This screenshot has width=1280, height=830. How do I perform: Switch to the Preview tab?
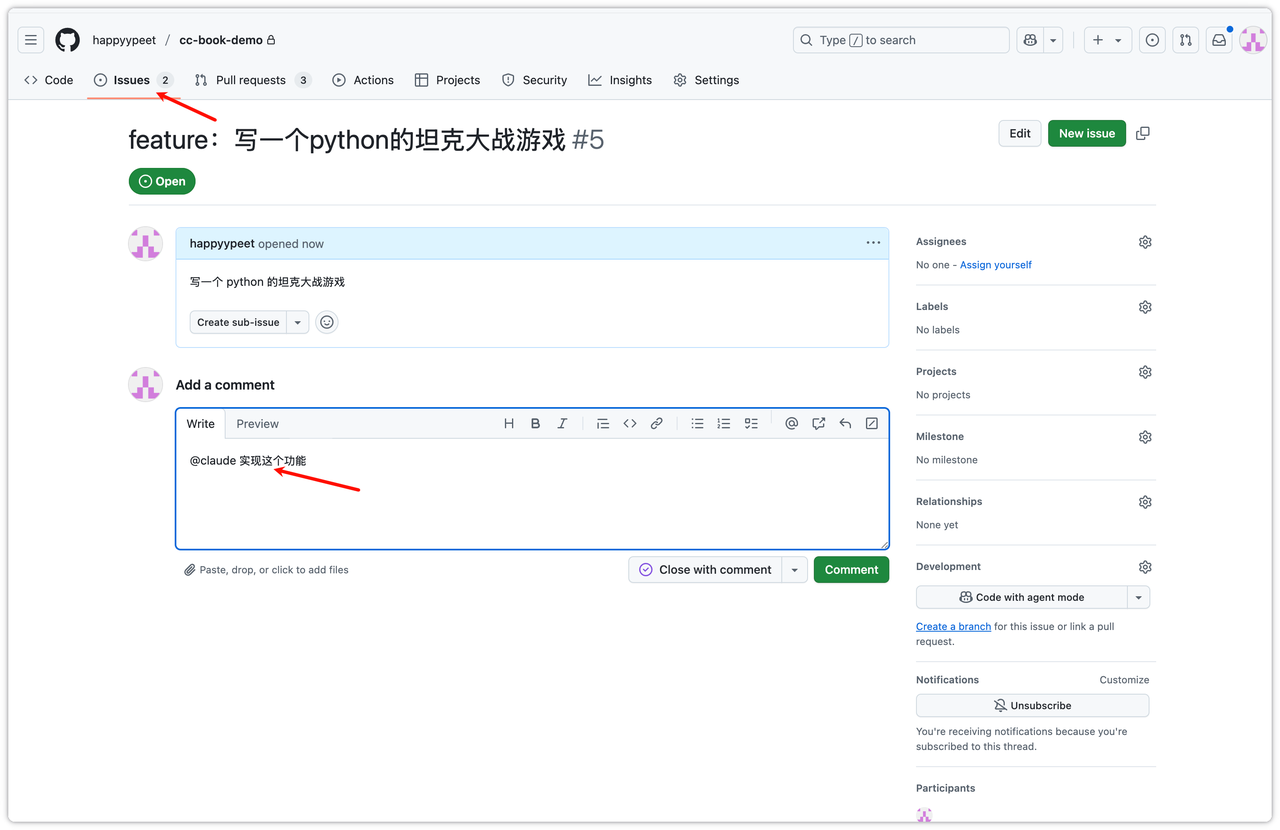(257, 424)
